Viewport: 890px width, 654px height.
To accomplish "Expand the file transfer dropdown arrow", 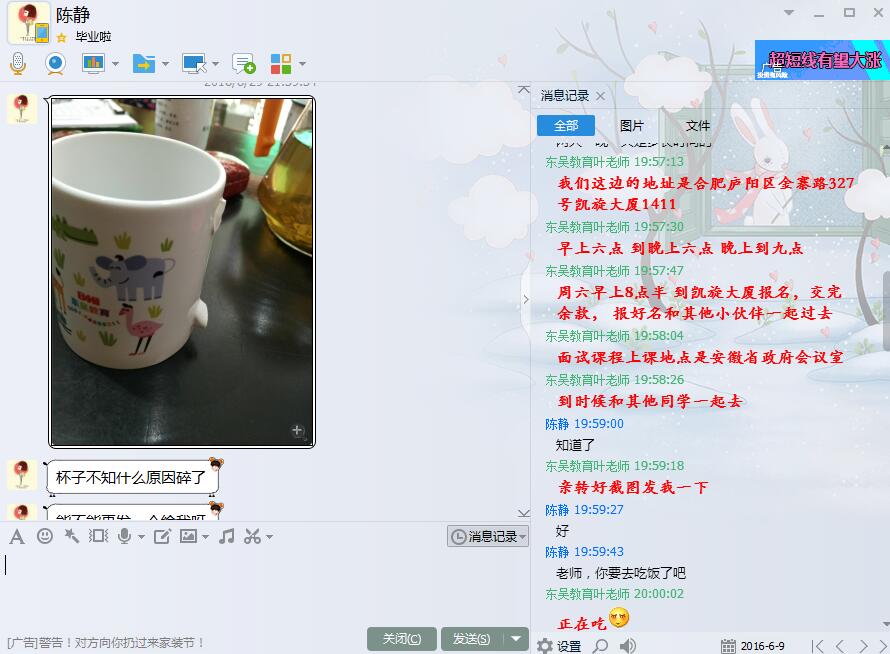I will pos(165,64).
